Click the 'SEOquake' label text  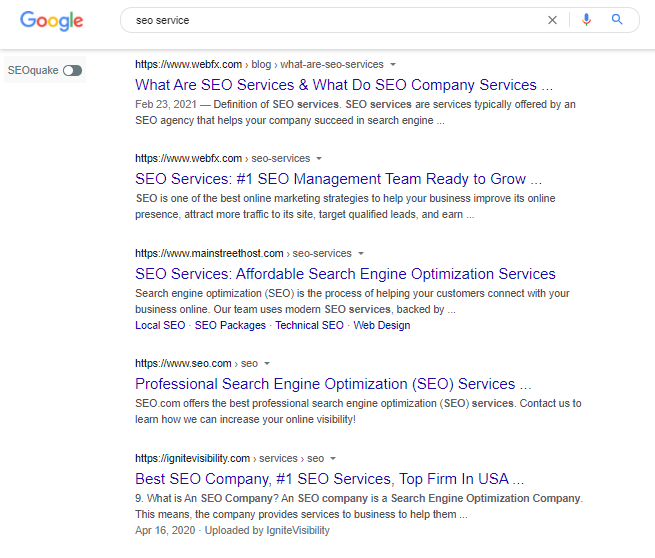point(33,70)
